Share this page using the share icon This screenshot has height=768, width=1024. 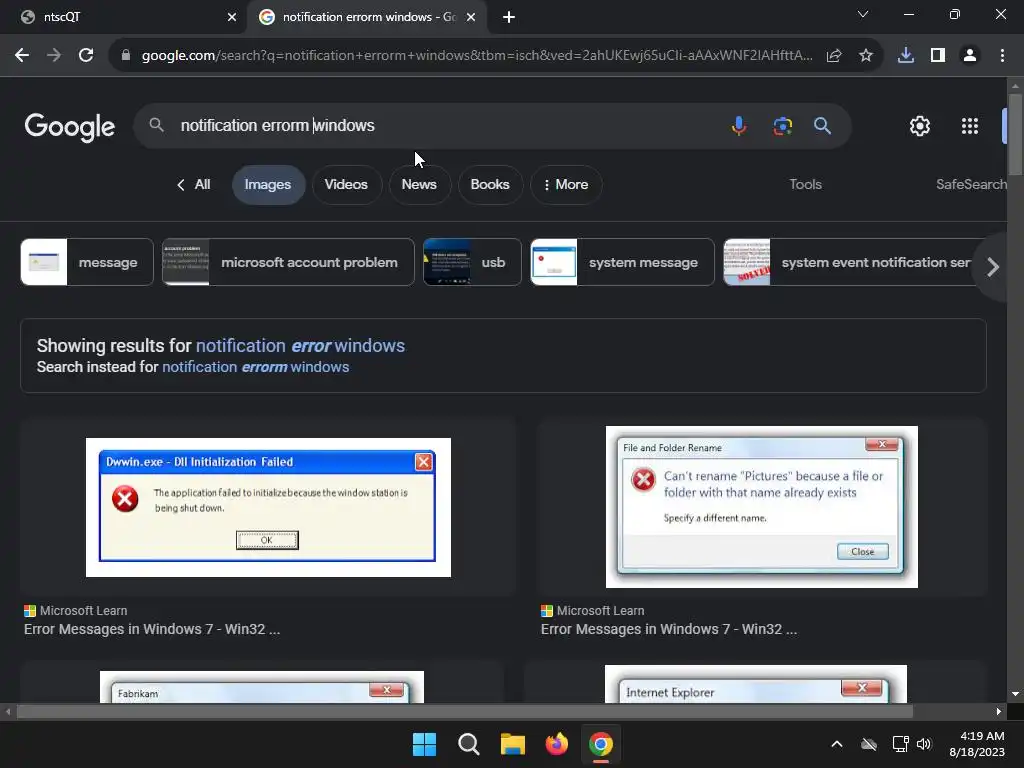pyautogui.click(x=834, y=56)
